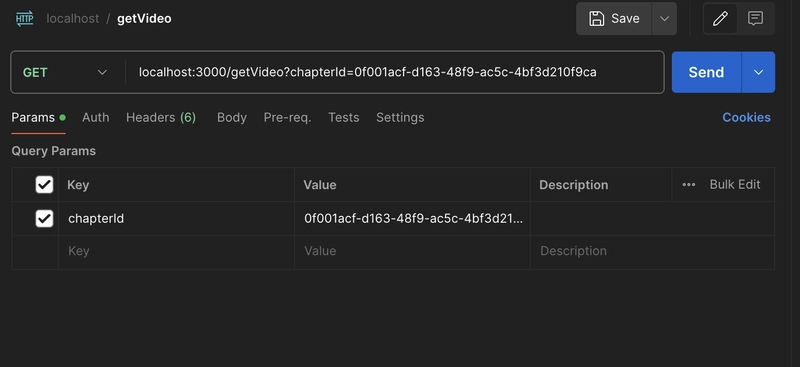Image resolution: width=800 pixels, height=367 pixels.
Task: Switch to Bulk Edit mode
Action: click(x=735, y=184)
